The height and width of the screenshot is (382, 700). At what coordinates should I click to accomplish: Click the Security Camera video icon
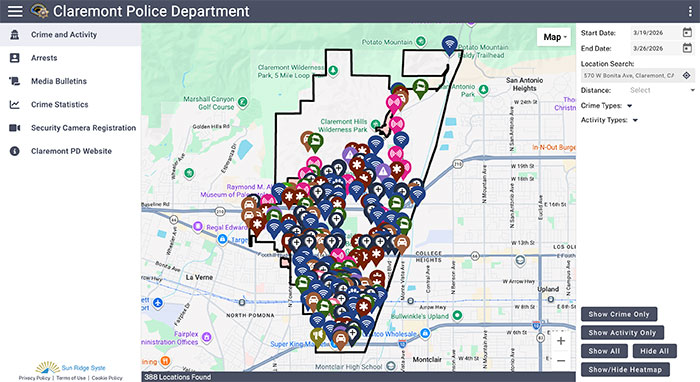(15, 128)
